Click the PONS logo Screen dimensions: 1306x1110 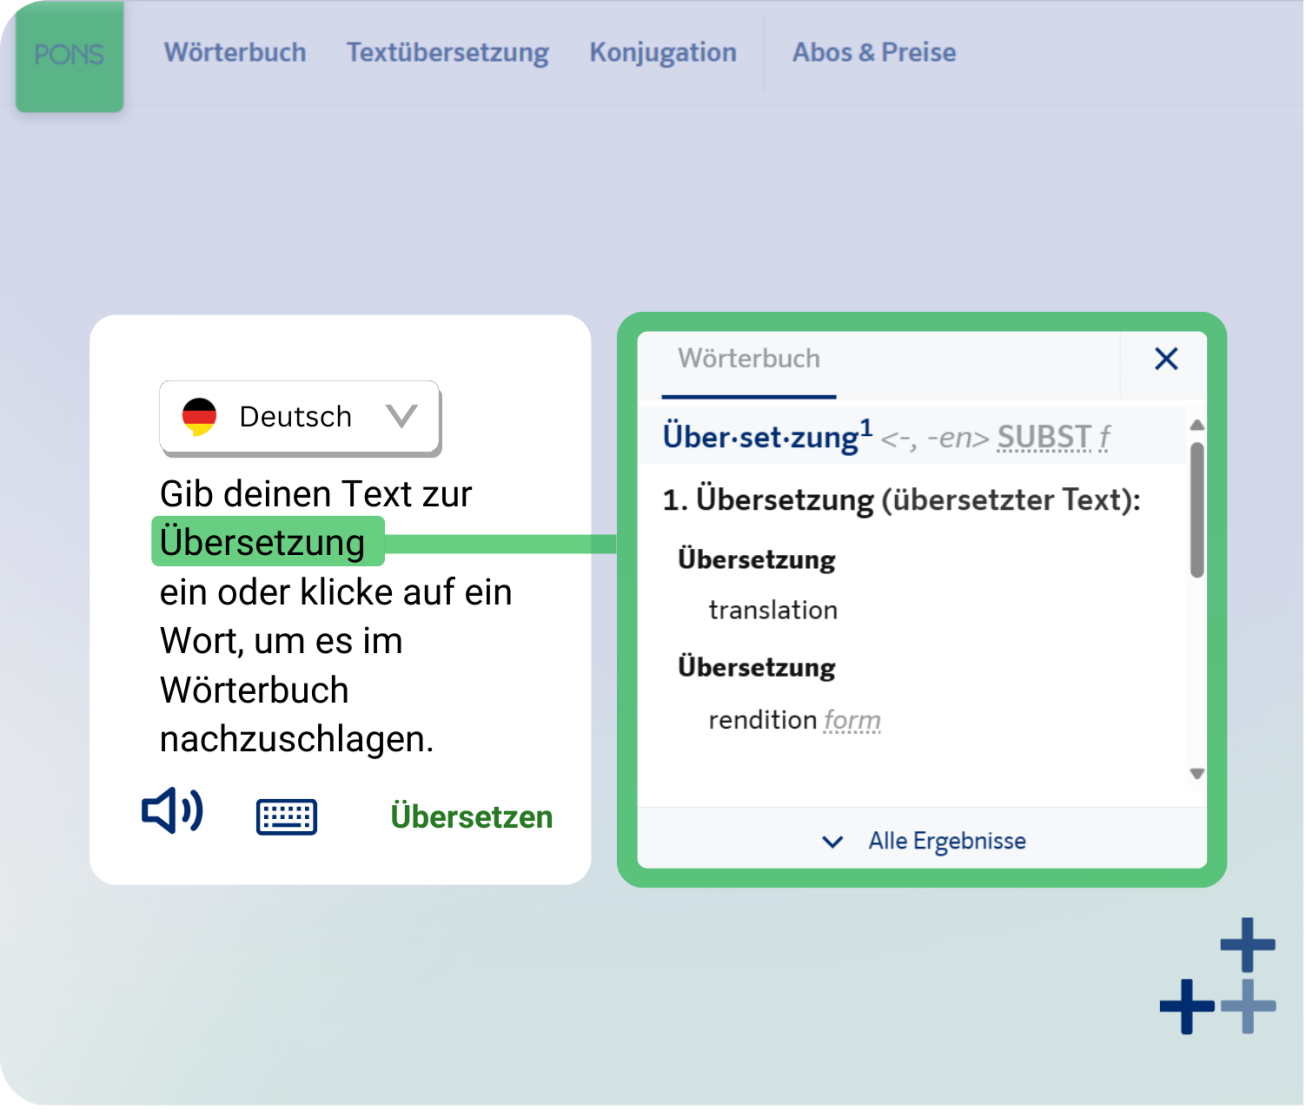69,55
